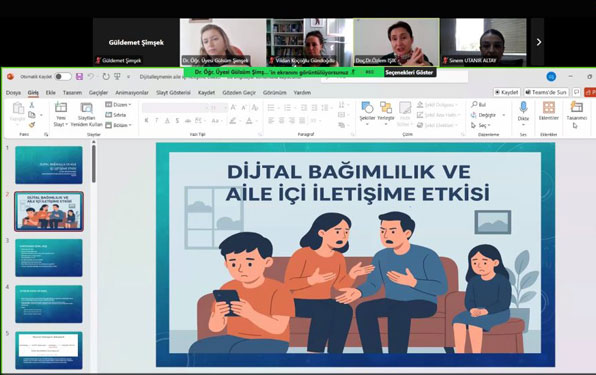Expand the Düzen layout dropdown
Viewport: 596px width, 375px height.
tap(118, 104)
